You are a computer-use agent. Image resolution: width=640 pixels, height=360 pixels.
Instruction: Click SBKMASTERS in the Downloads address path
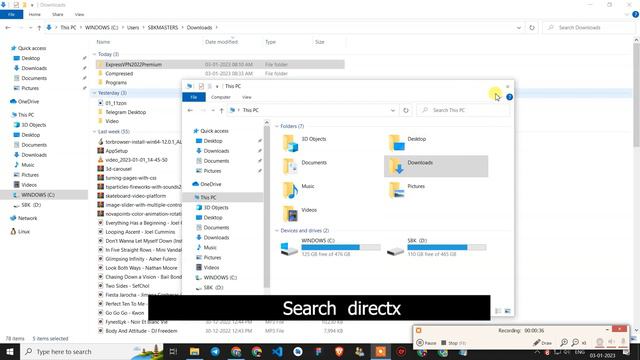163,28
